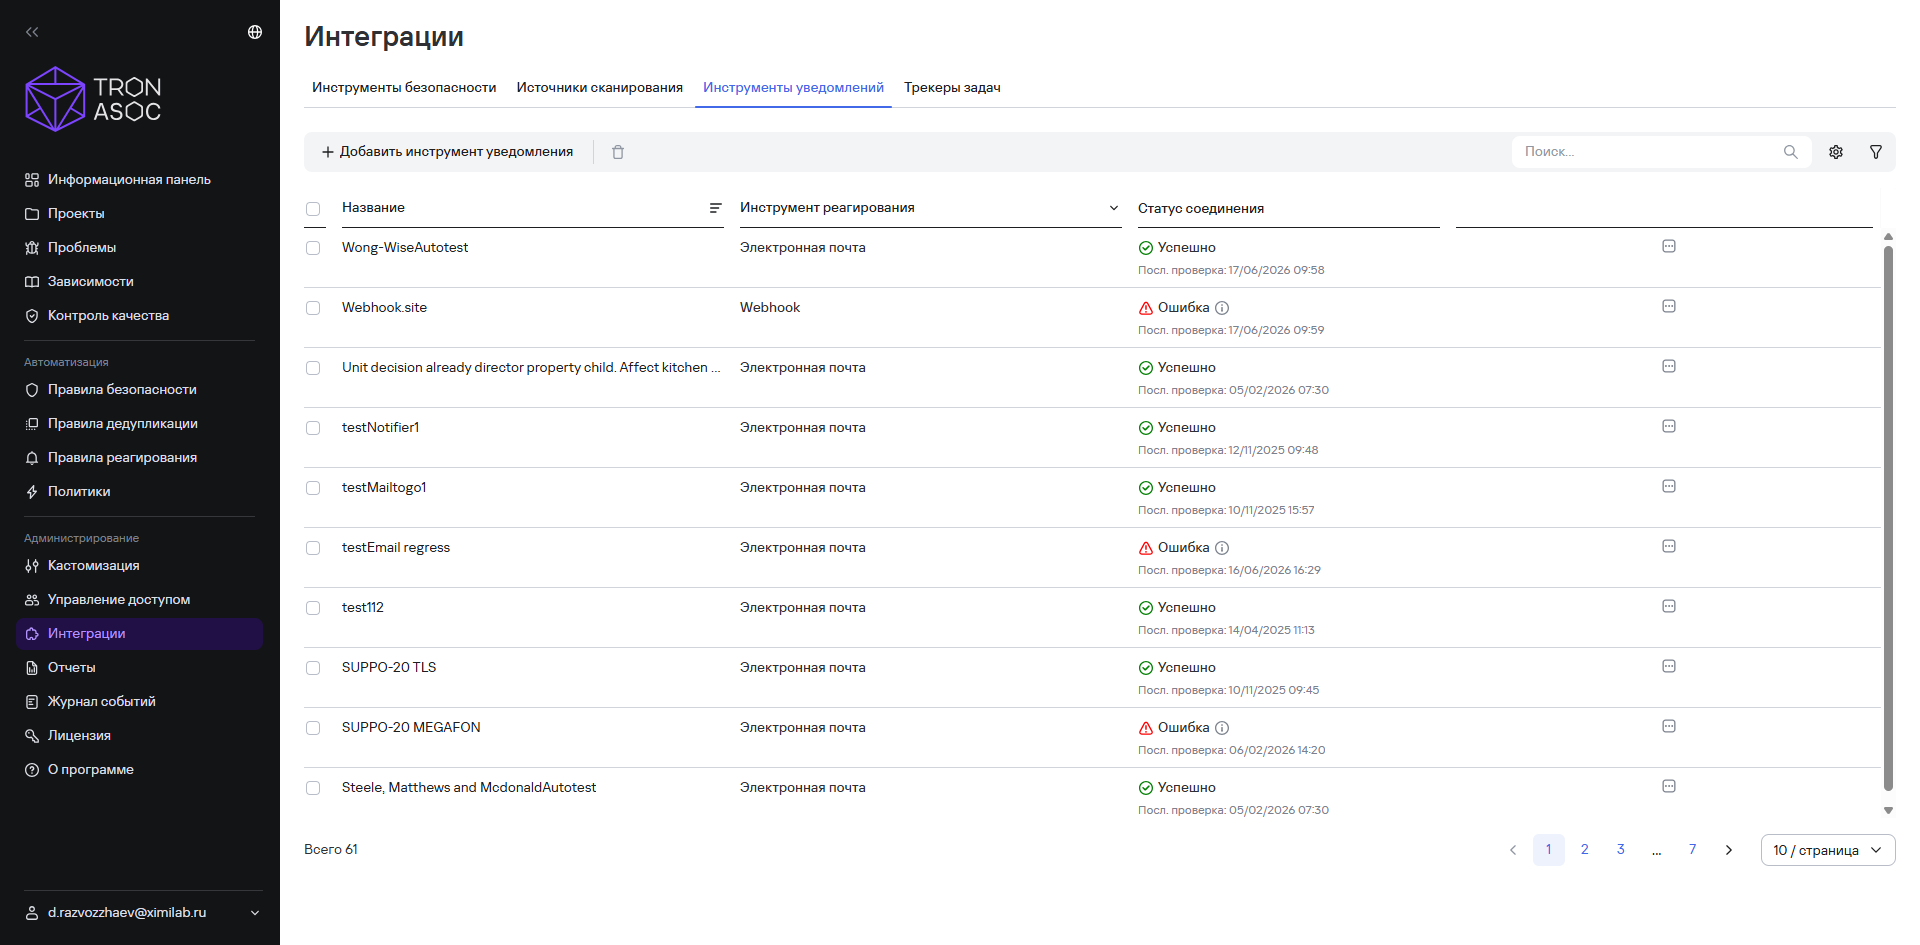Go to next page arrow

1729,850
